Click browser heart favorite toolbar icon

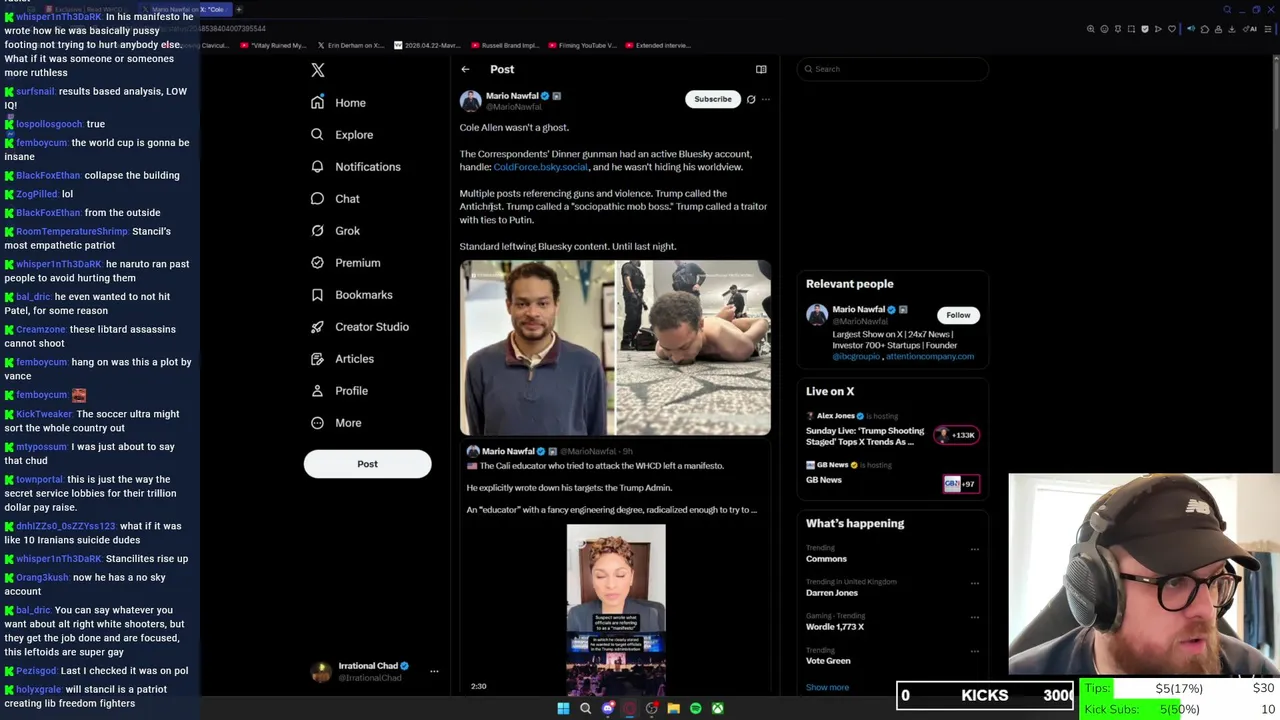coord(1171,29)
